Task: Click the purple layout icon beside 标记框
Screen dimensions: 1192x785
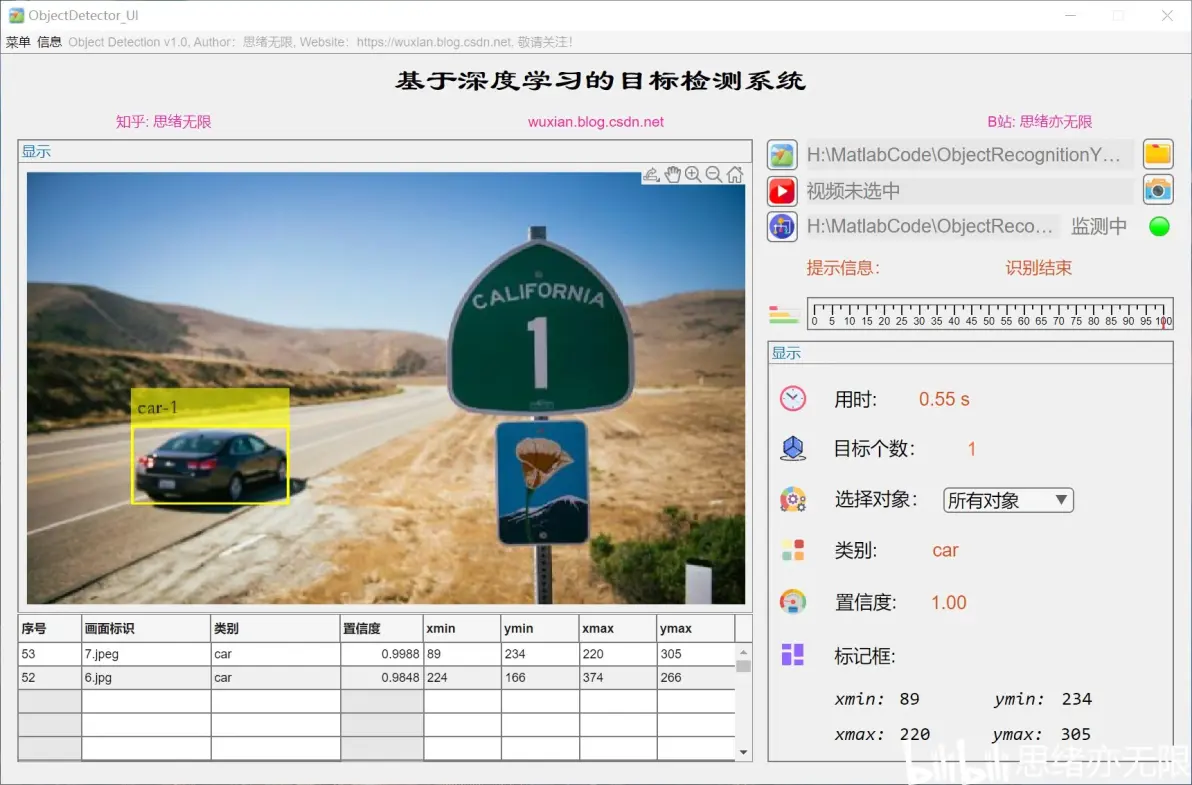Action: [x=792, y=654]
